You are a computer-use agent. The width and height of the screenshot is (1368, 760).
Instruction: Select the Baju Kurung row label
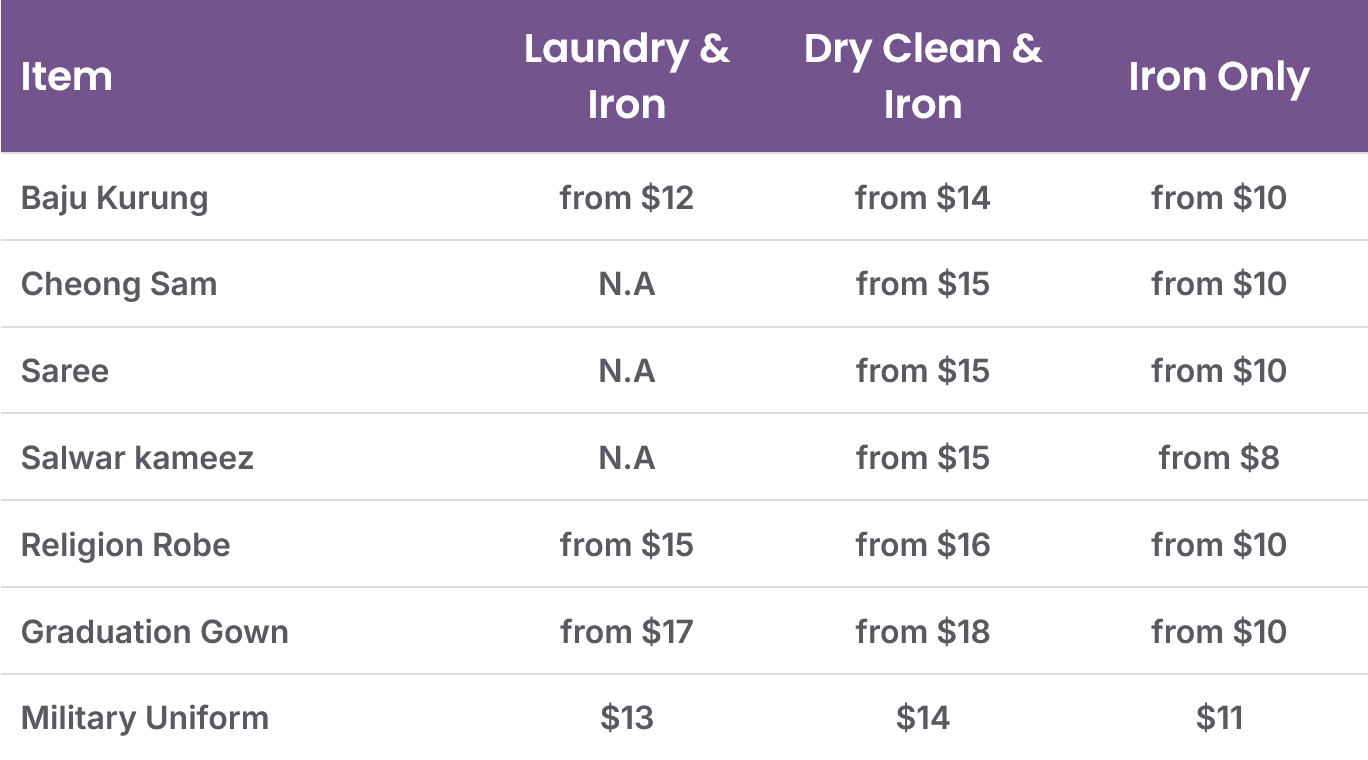pyautogui.click(x=115, y=198)
